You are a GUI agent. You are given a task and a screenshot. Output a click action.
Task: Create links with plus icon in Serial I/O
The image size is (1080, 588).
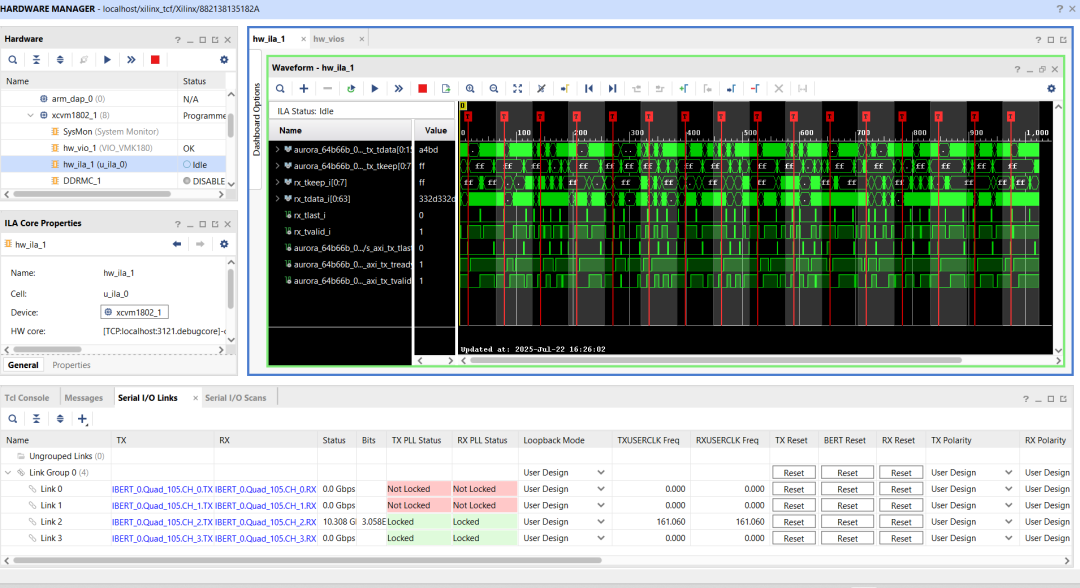click(x=83, y=420)
